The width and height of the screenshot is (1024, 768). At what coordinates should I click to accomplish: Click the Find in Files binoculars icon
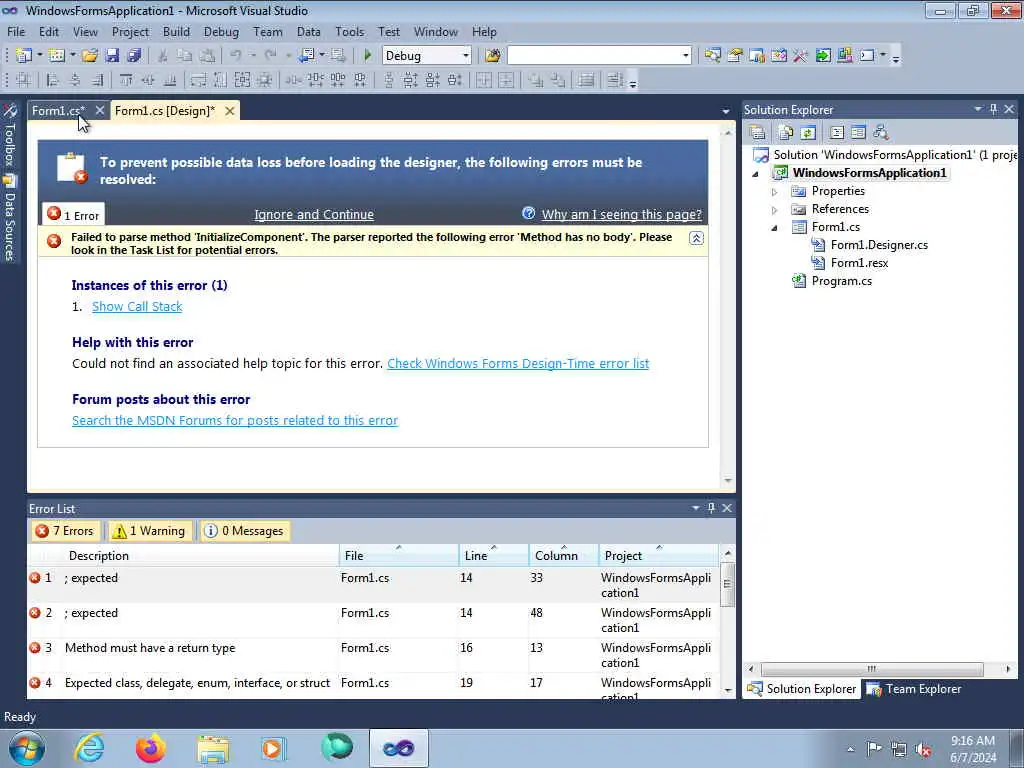pyautogui.click(x=493, y=56)
